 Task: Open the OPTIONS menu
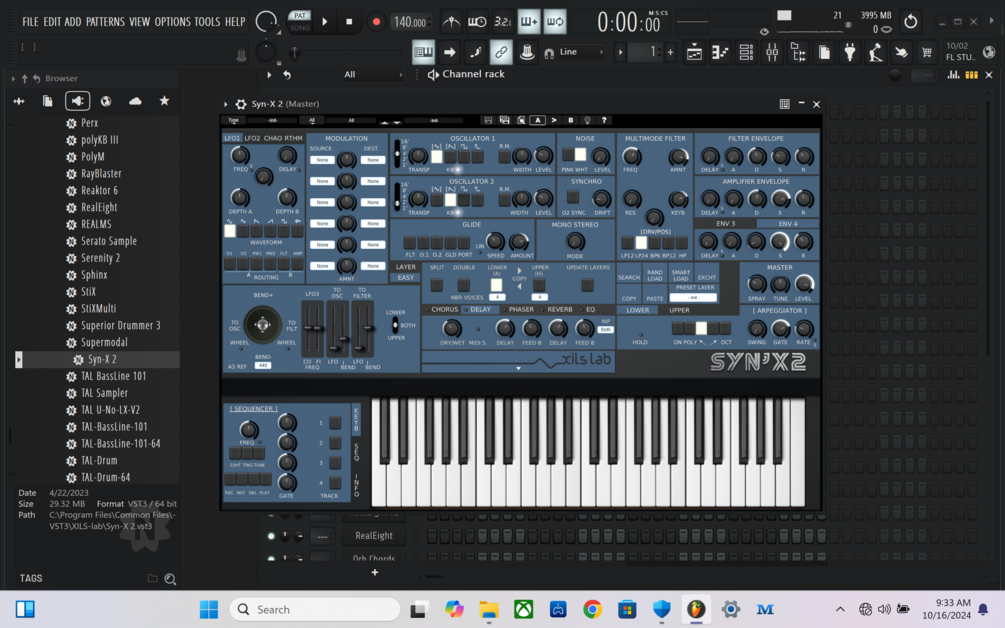pyautogui.click(x=172, y=22)
